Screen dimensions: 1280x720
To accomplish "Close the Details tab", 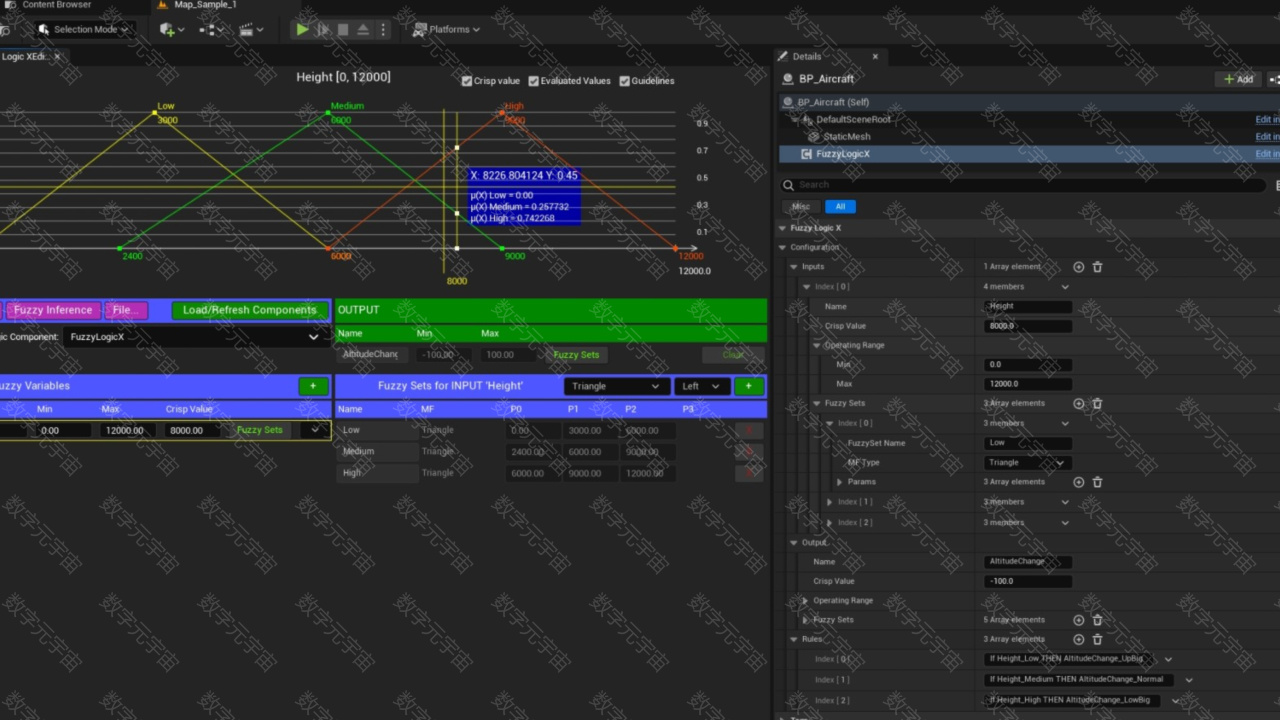I will 875,57.
